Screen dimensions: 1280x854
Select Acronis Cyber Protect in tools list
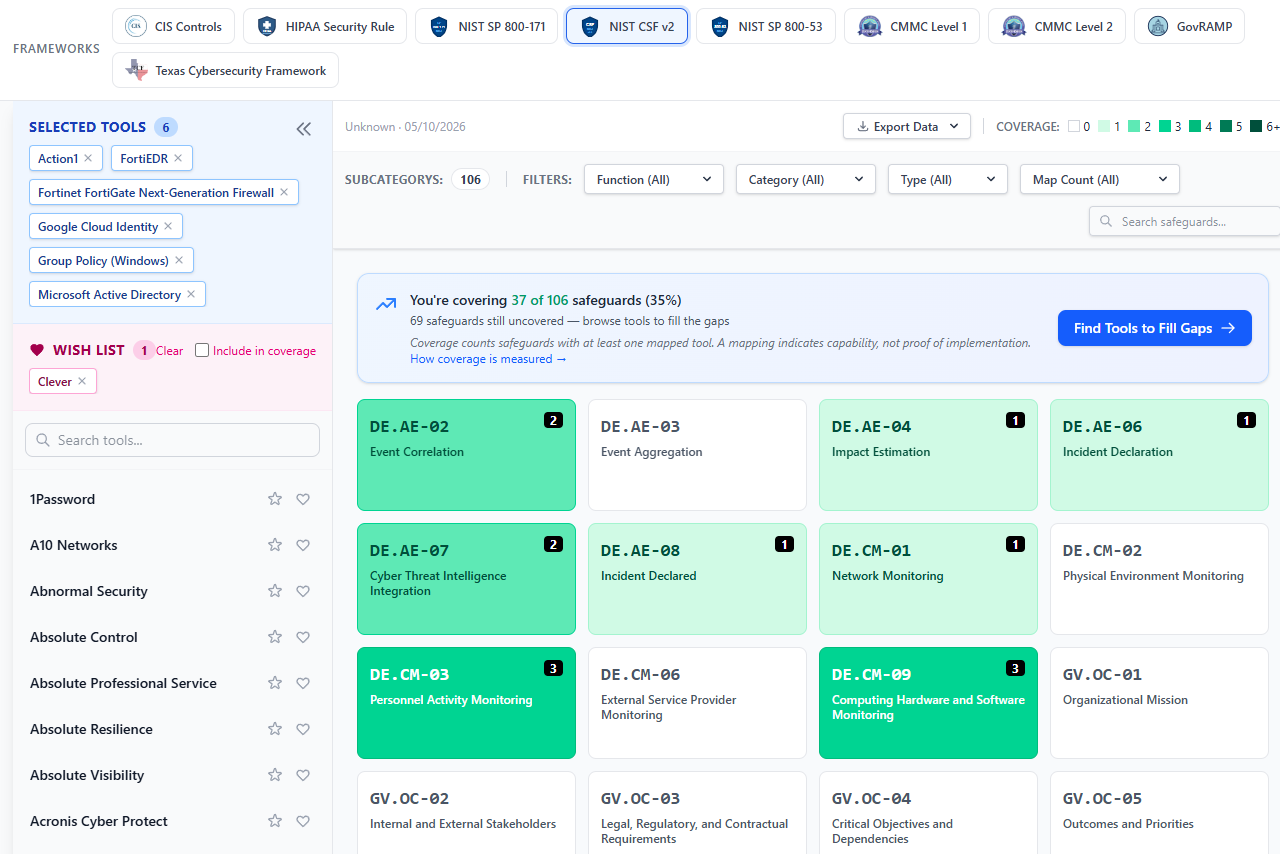click(99, 821)
